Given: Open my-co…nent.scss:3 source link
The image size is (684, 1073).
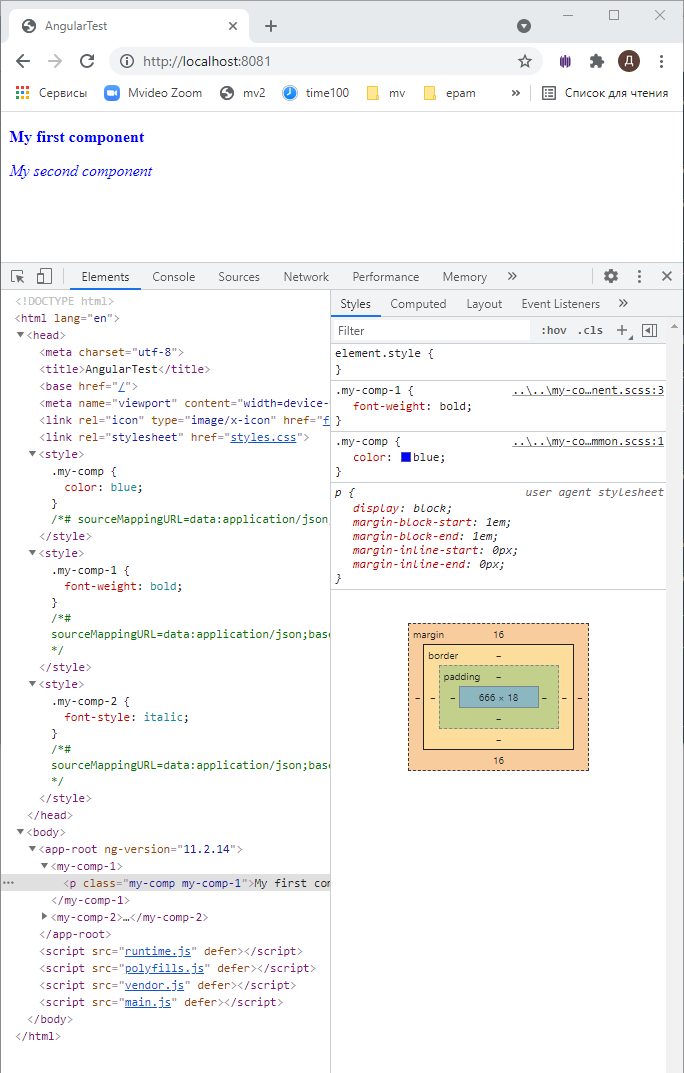Looking at the screenshot, I should click(588, 391).
